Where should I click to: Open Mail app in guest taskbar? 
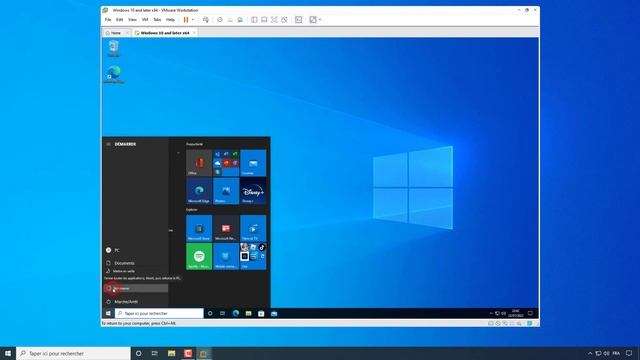(274, 313)
